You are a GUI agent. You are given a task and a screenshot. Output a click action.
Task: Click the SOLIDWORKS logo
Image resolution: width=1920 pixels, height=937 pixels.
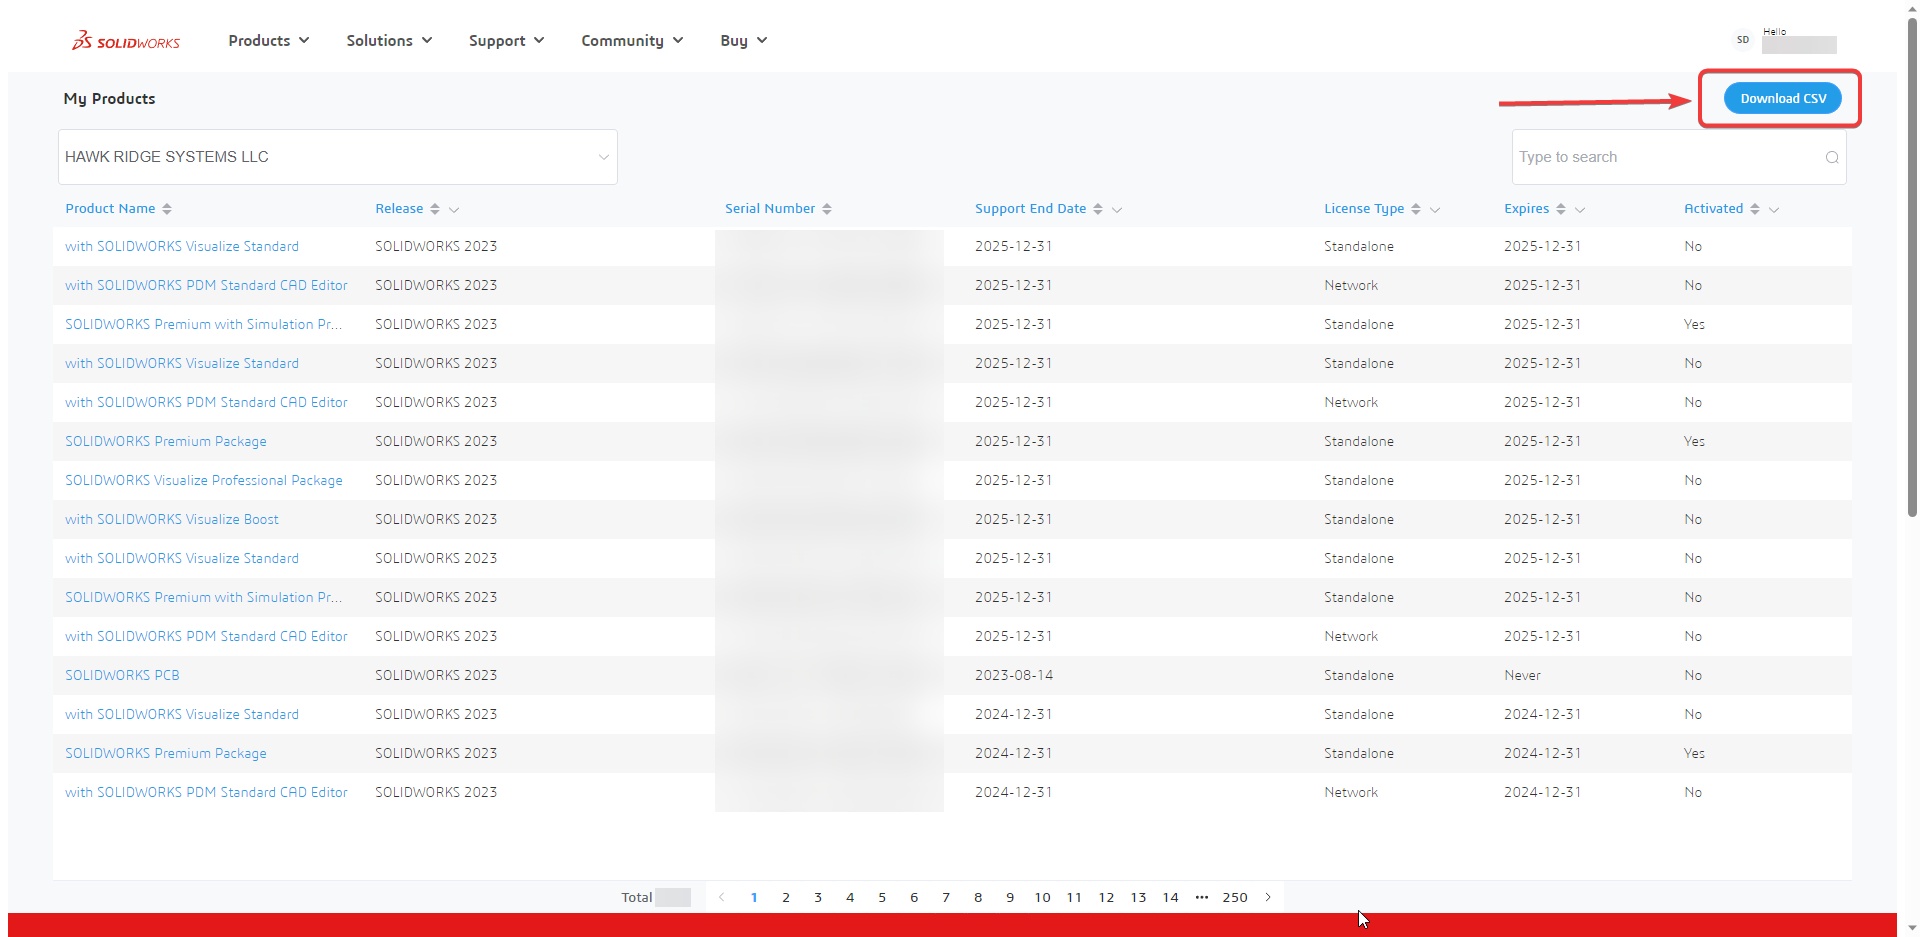[126, 41]
